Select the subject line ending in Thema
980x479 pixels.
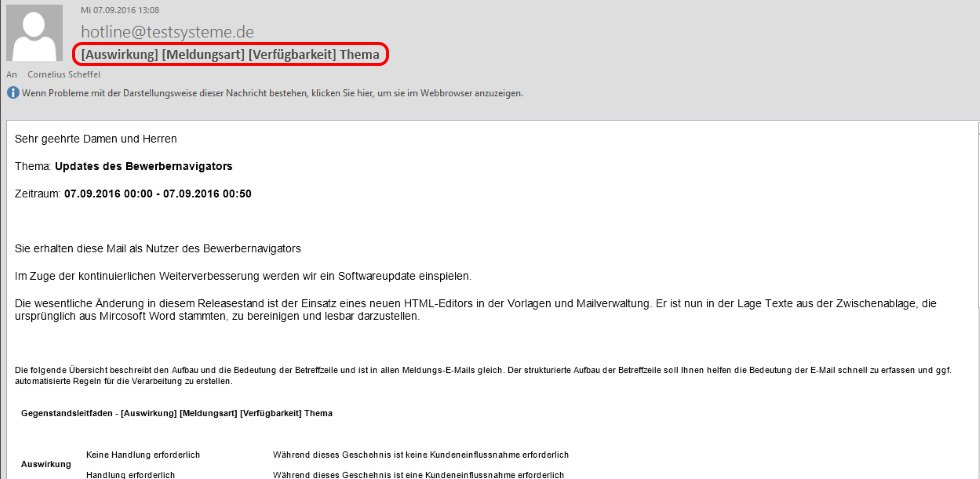click(x=230, y=54)
